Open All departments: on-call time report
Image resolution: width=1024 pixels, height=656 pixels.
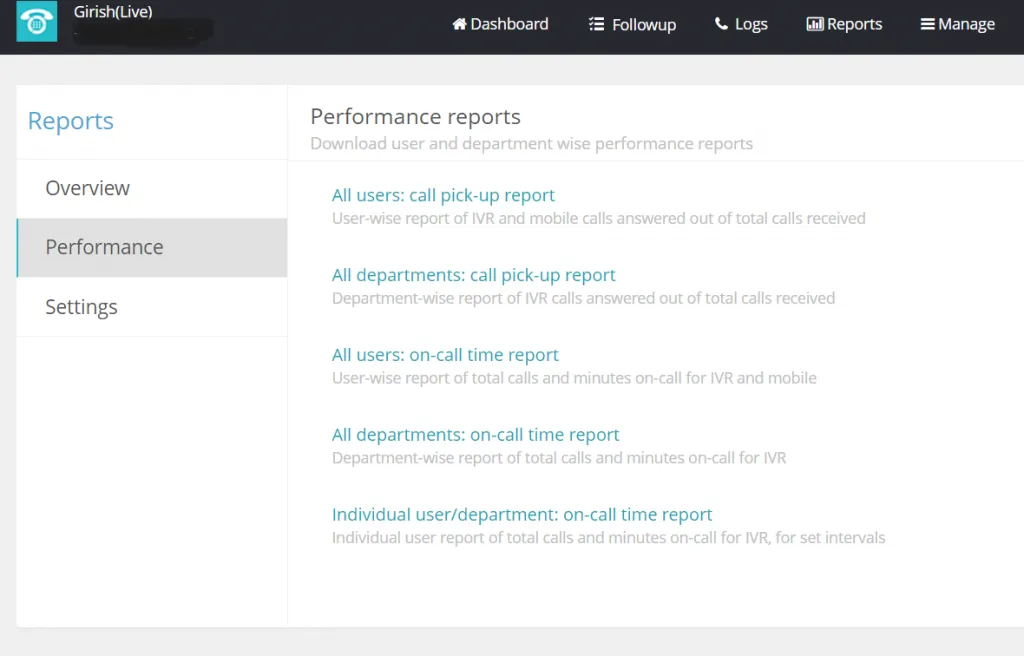475,435
